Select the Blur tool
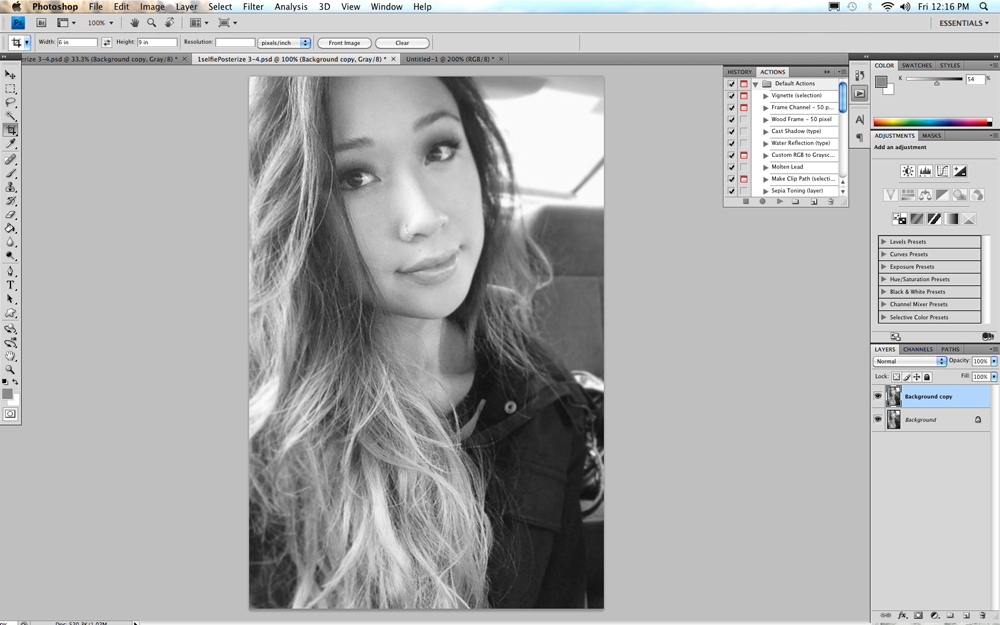The width and height of the screenshot is (1000, 625). (x=10, y=242)
